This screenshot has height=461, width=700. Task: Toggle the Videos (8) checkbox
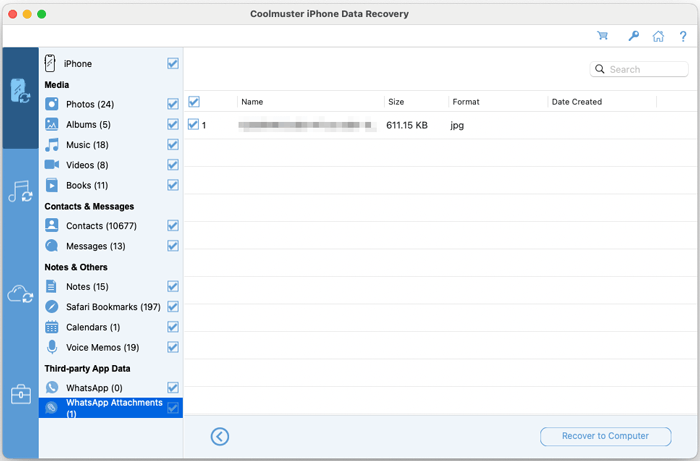pos(173,165)
